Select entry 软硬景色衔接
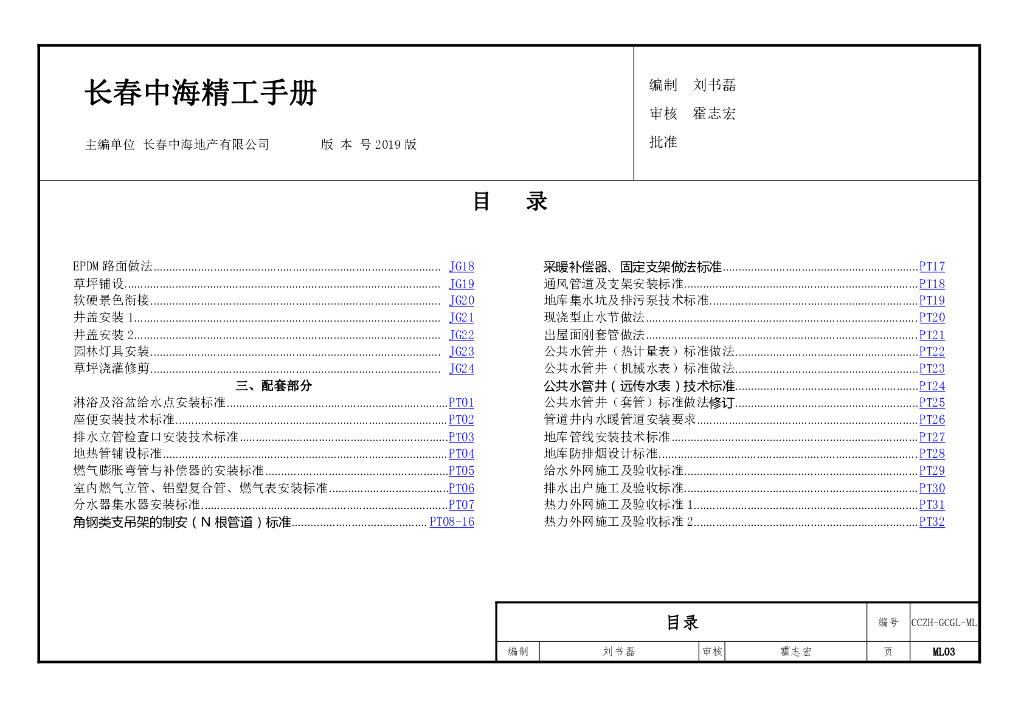 click(111, 300)
